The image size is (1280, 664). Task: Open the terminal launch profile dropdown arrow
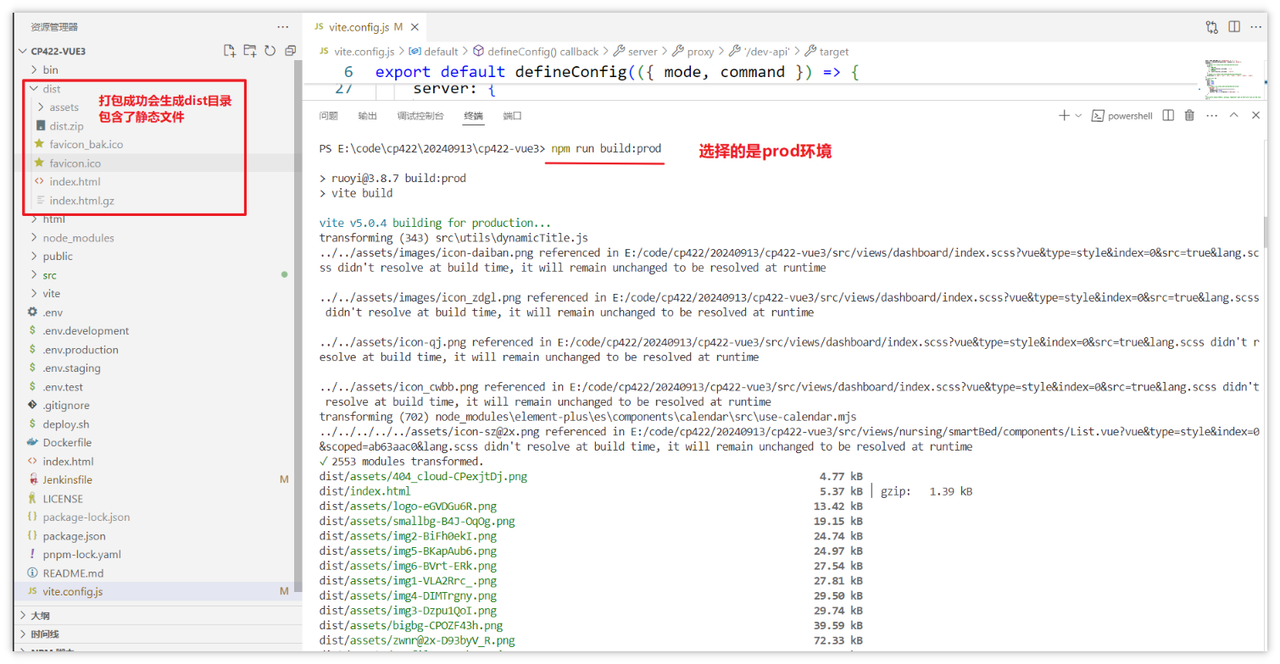[x=1078, y=116]
